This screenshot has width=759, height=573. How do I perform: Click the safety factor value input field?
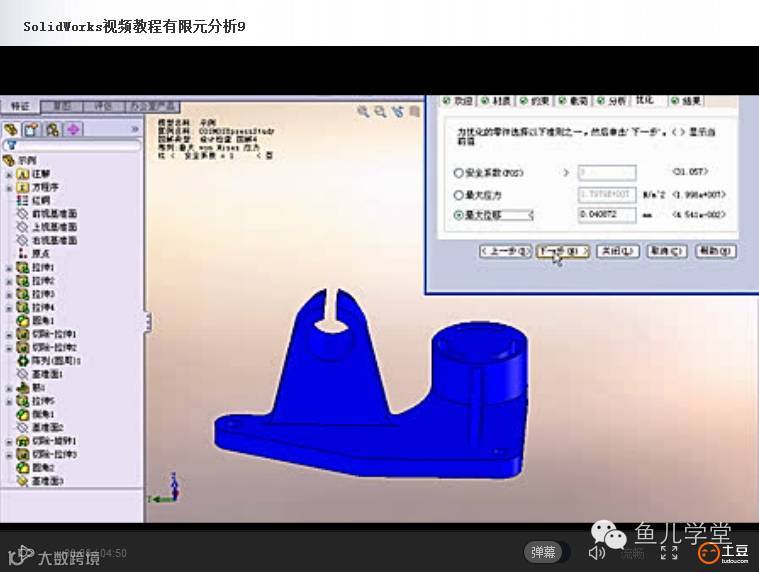point(607,172)
